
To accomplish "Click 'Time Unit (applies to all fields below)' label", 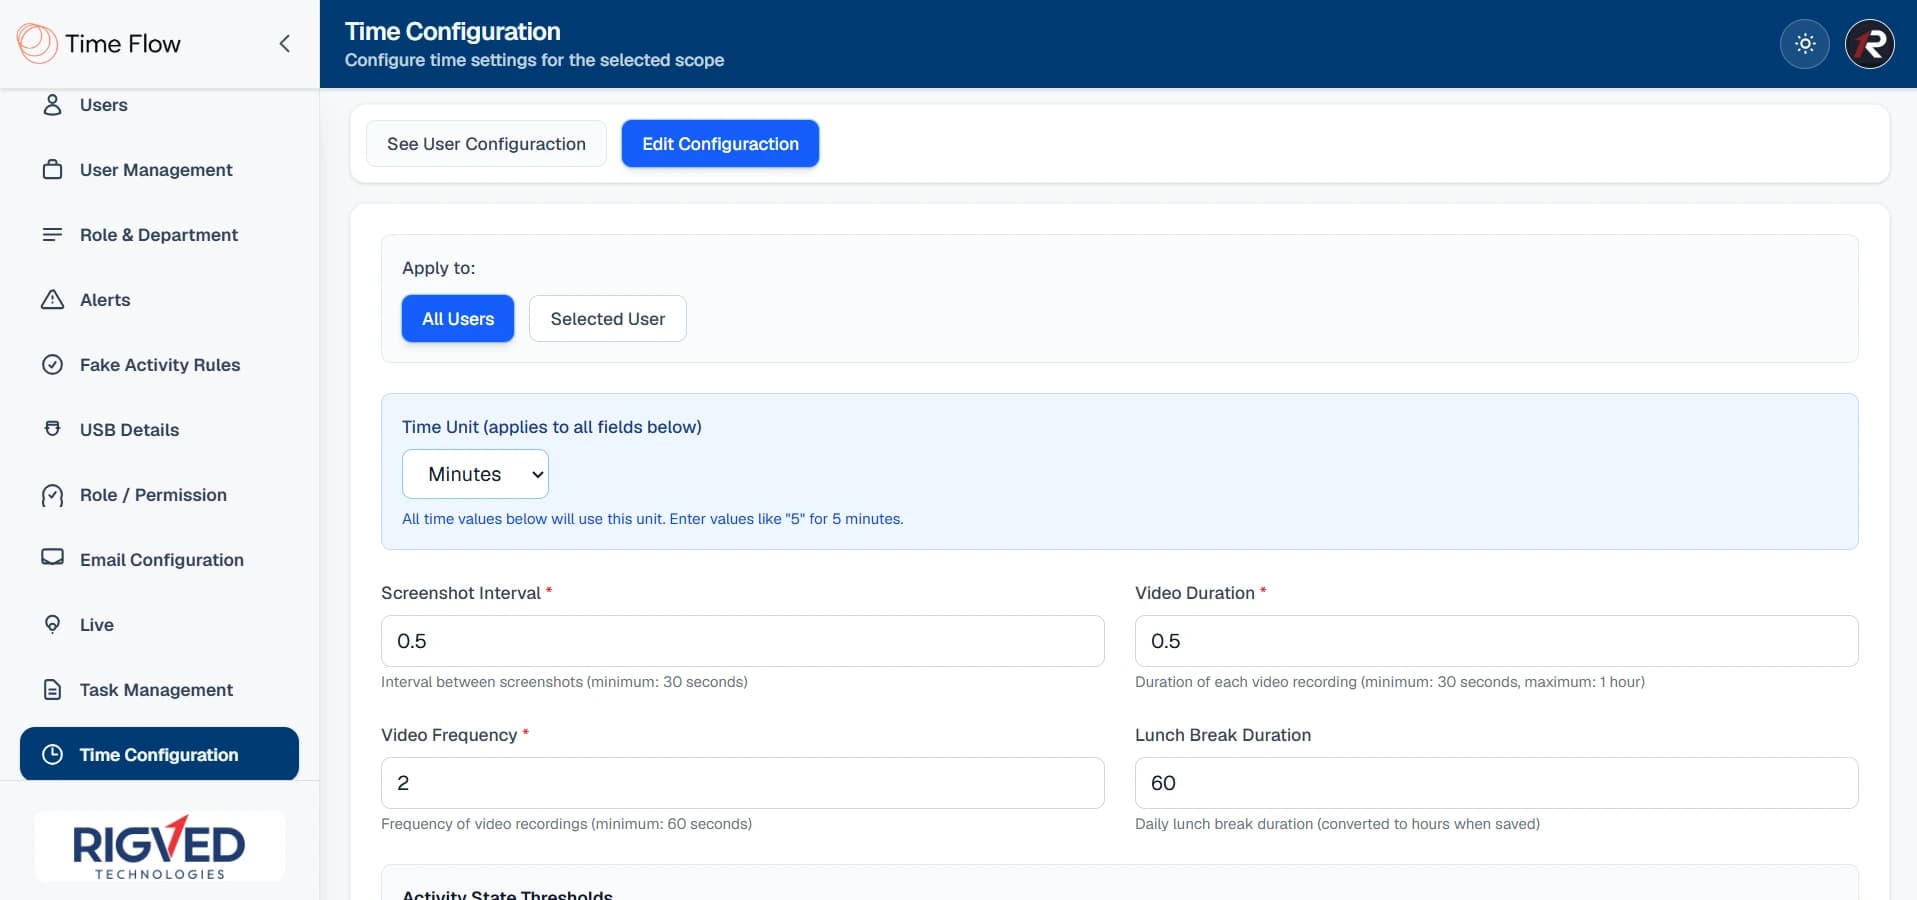I will click(x=552, y=427).
